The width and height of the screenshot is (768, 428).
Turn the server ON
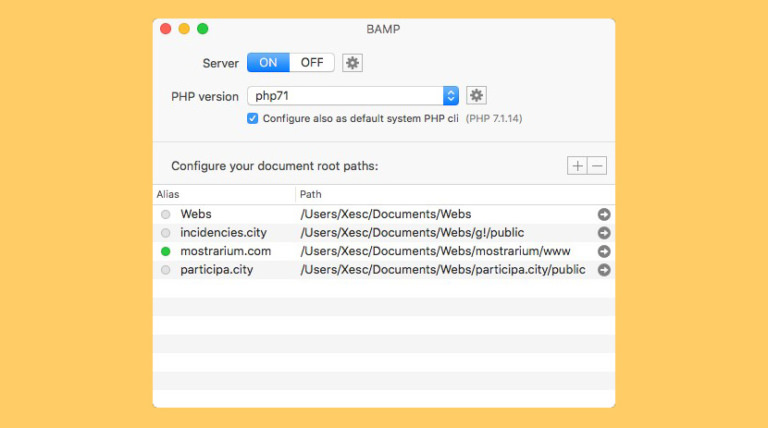(268, 63)
